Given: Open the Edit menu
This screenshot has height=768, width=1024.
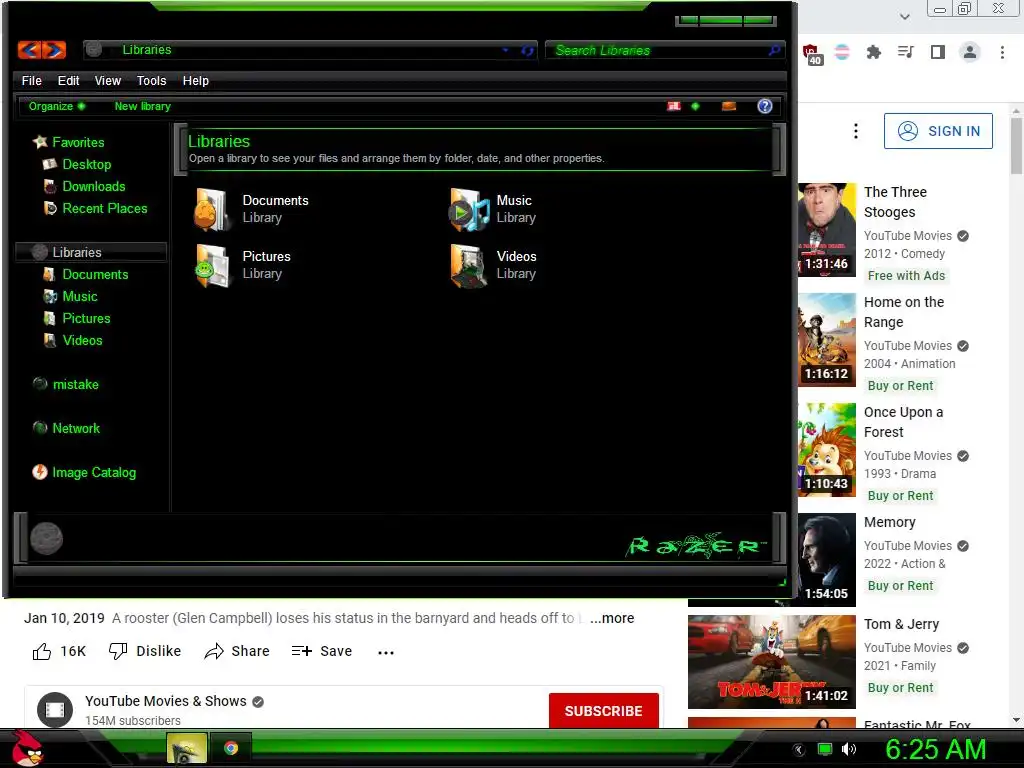Looking at the screenshot, I should tap(68, 80).
